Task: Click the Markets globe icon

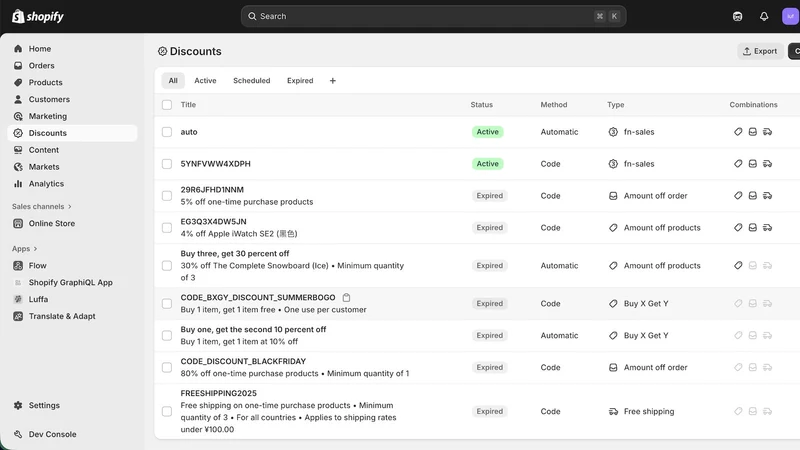Action: pos(18,166)
